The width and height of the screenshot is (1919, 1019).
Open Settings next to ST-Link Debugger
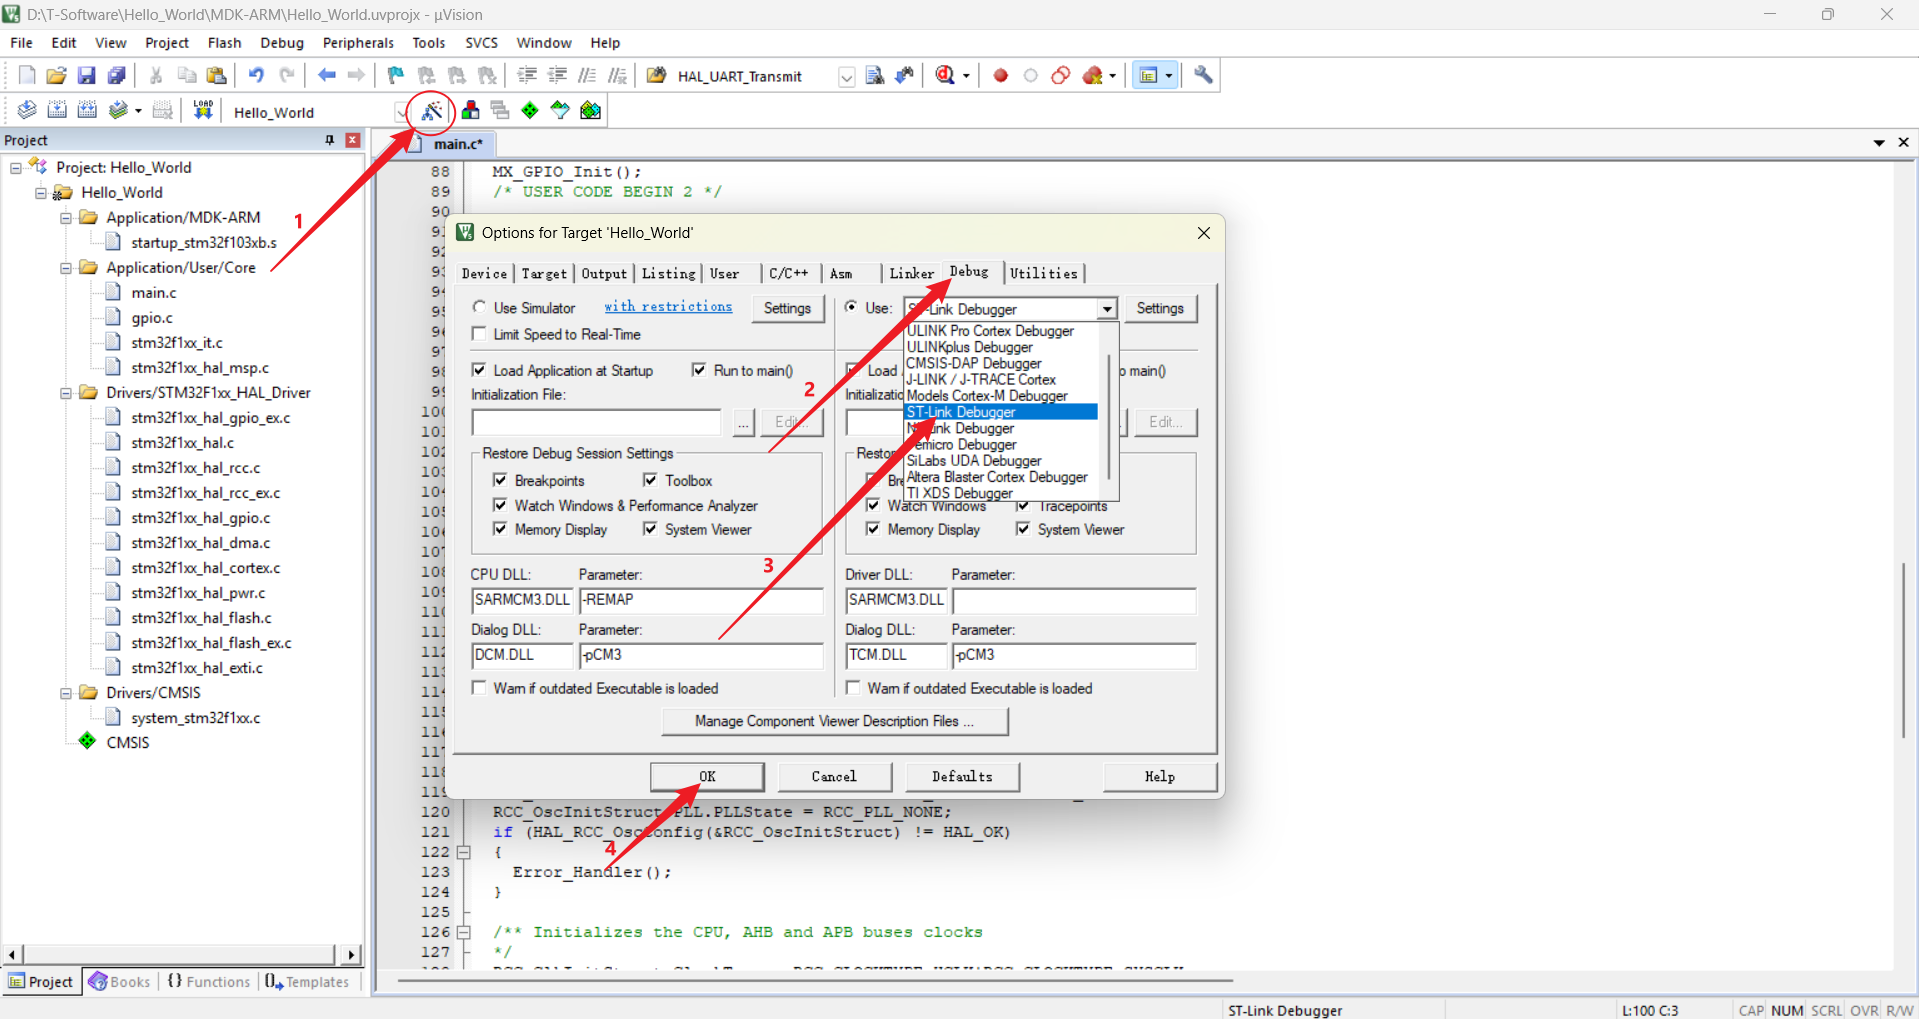(x=1160, y=309)
